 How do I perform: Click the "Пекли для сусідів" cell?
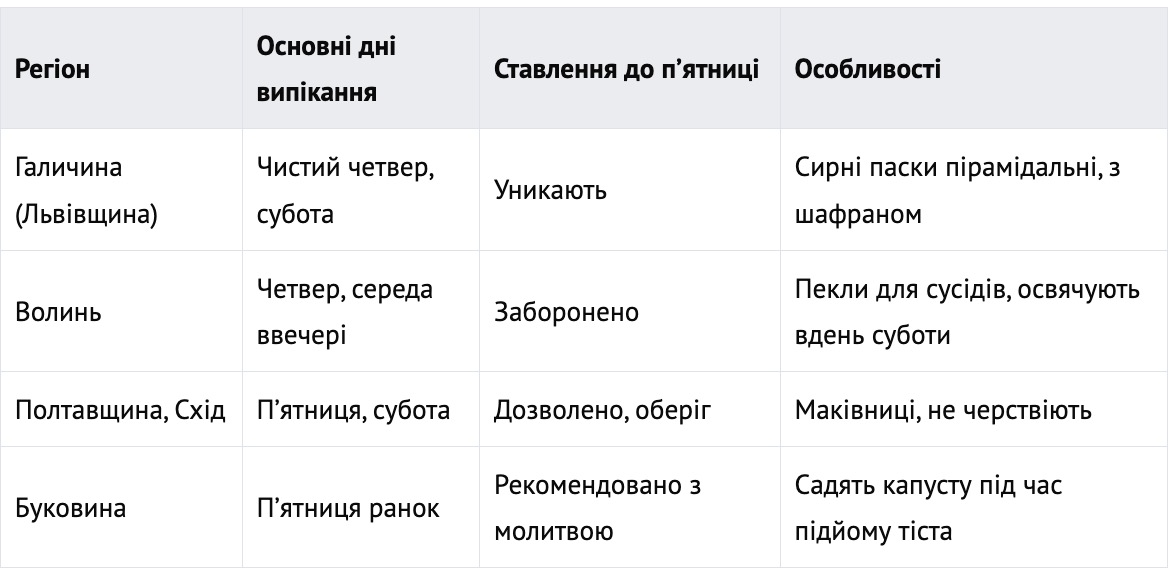tap(967, 312)
